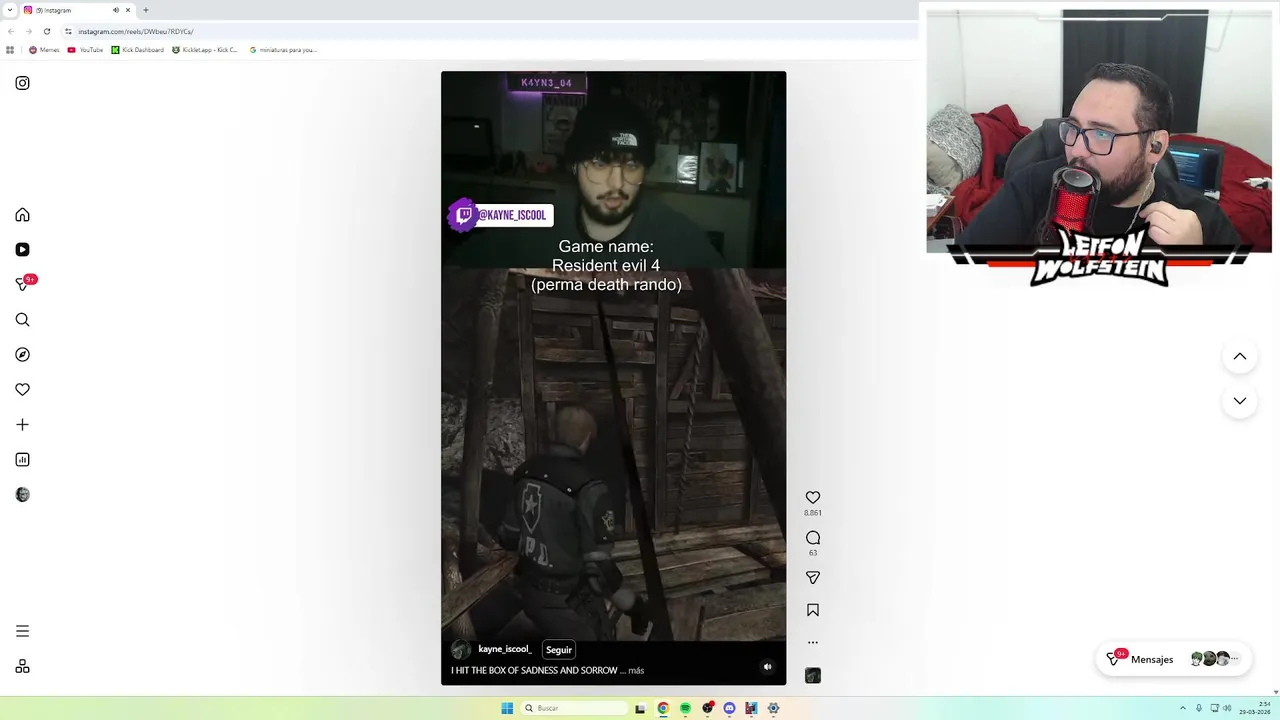Open volume control in system tray

1227,708
